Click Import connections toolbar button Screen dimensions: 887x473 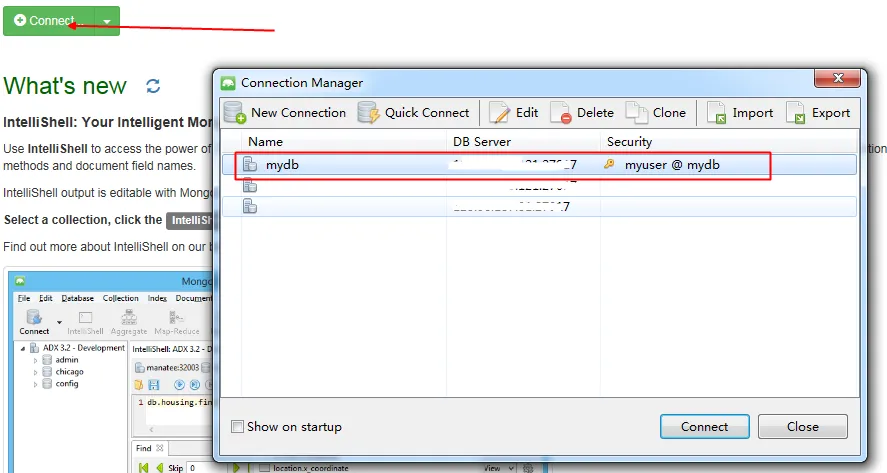pos(740,113)
